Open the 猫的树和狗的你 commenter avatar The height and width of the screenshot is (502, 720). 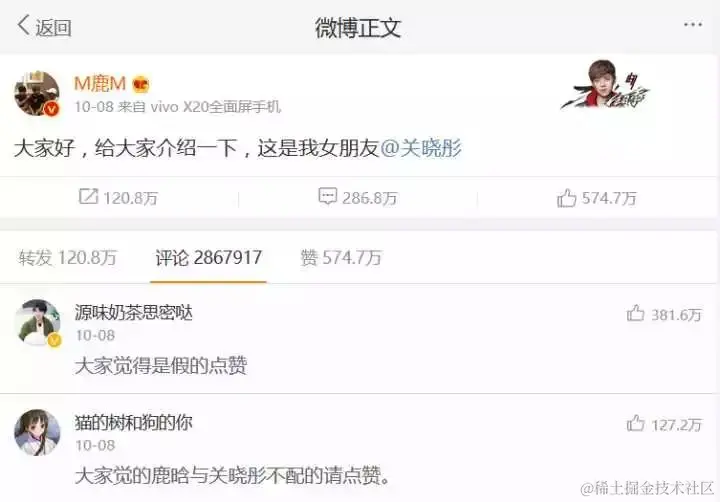click(37, 433)
